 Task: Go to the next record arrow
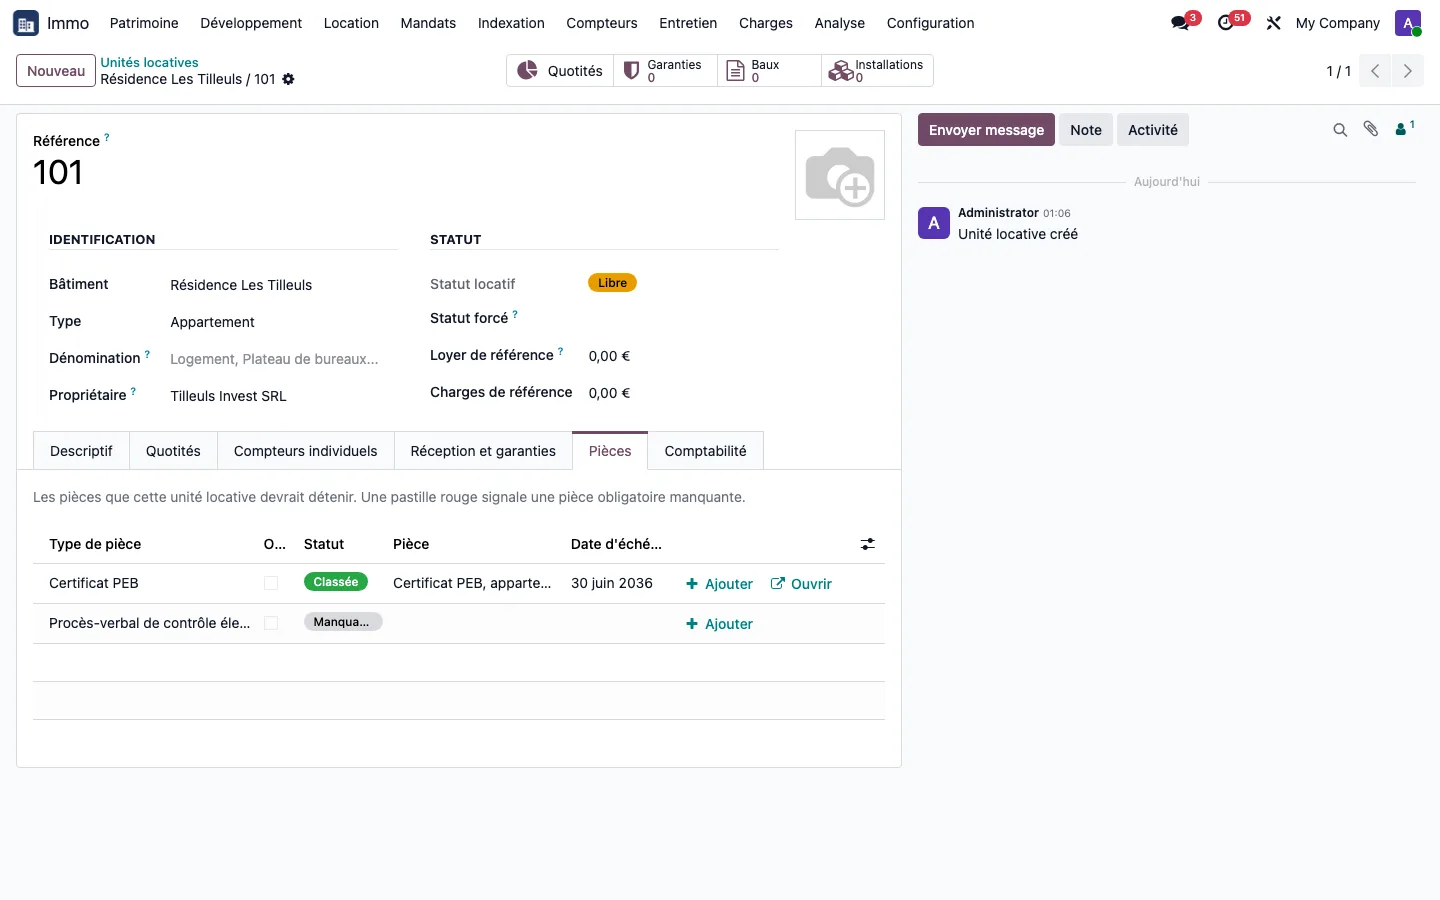click(1408, 71)
